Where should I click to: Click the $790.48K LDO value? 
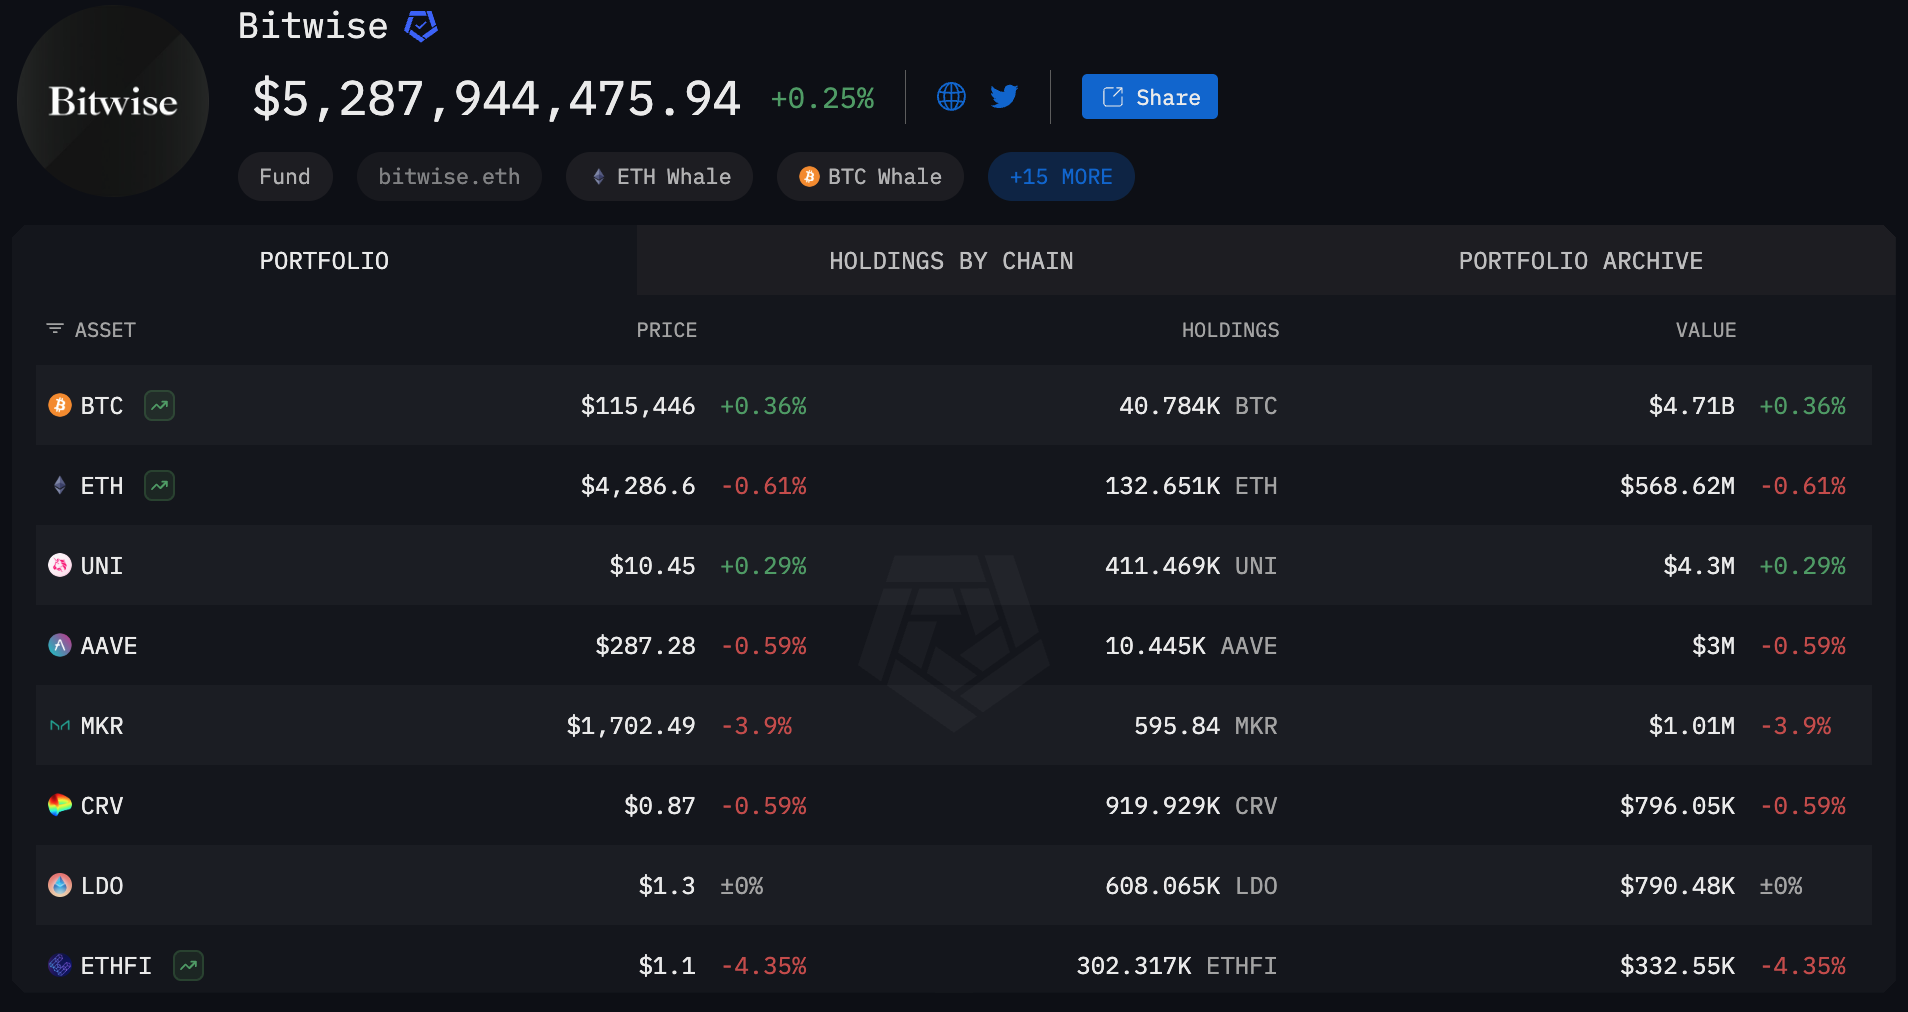point(1677,886)
